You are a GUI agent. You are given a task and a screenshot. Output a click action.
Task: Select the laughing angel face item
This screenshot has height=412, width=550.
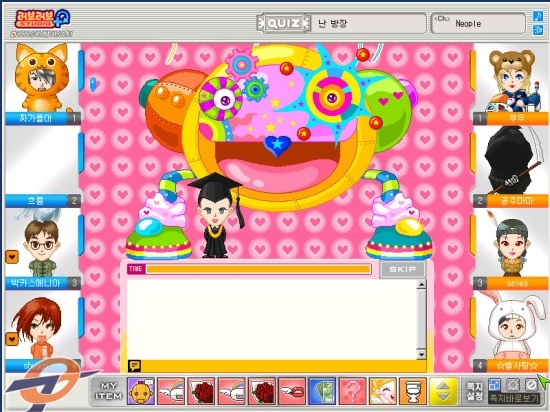click(383, 391)
